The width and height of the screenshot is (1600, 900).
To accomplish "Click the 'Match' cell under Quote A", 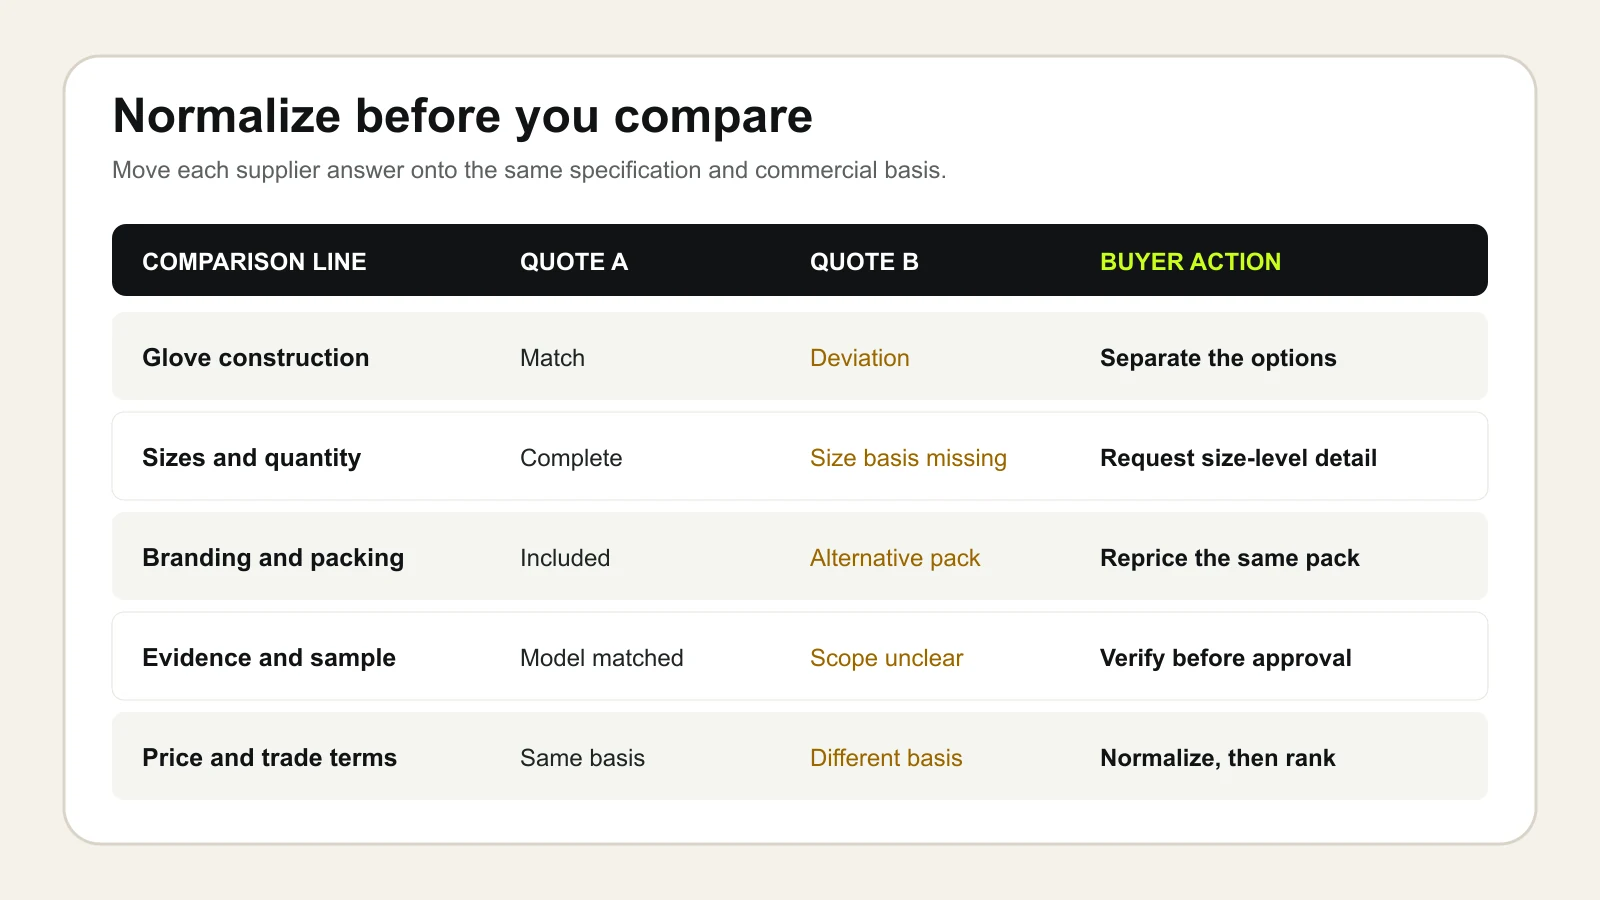I will (x=552, y=358).
